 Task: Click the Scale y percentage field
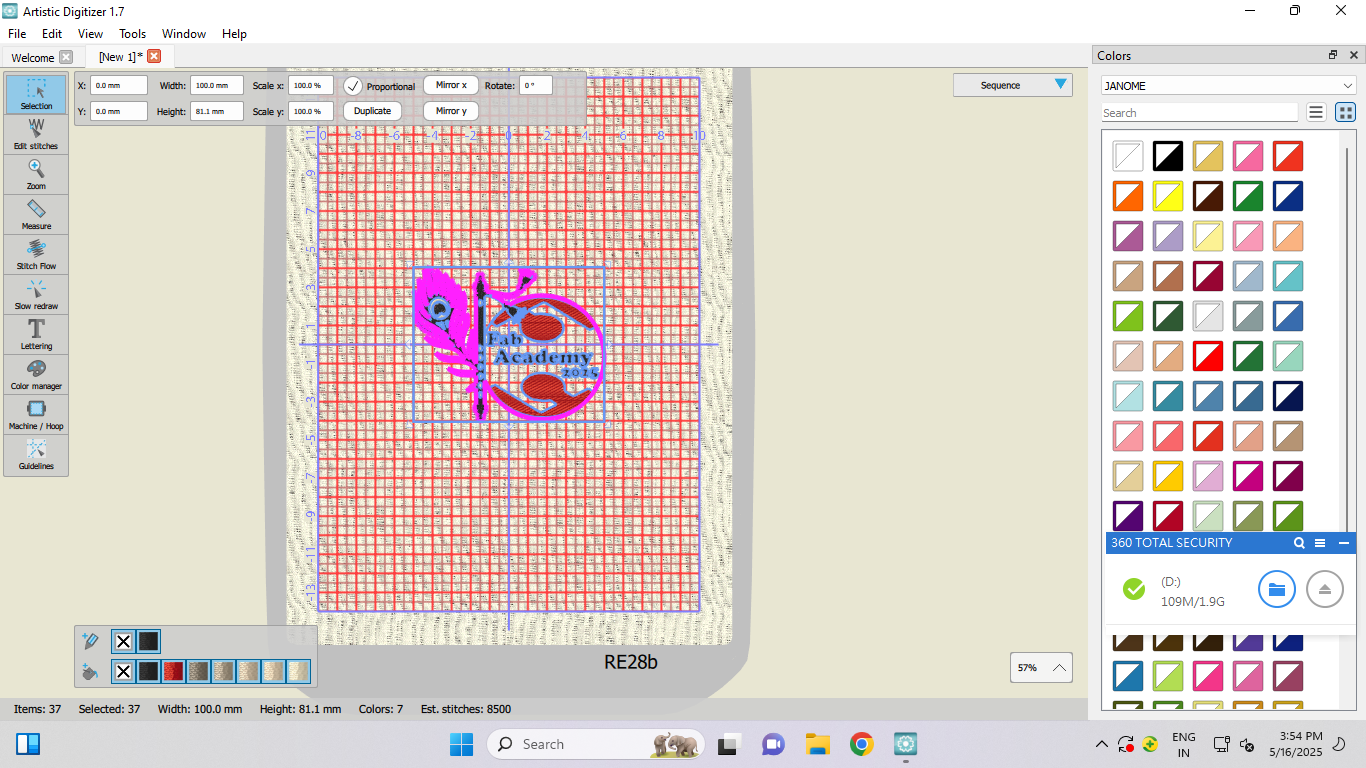tap(311, 112)
